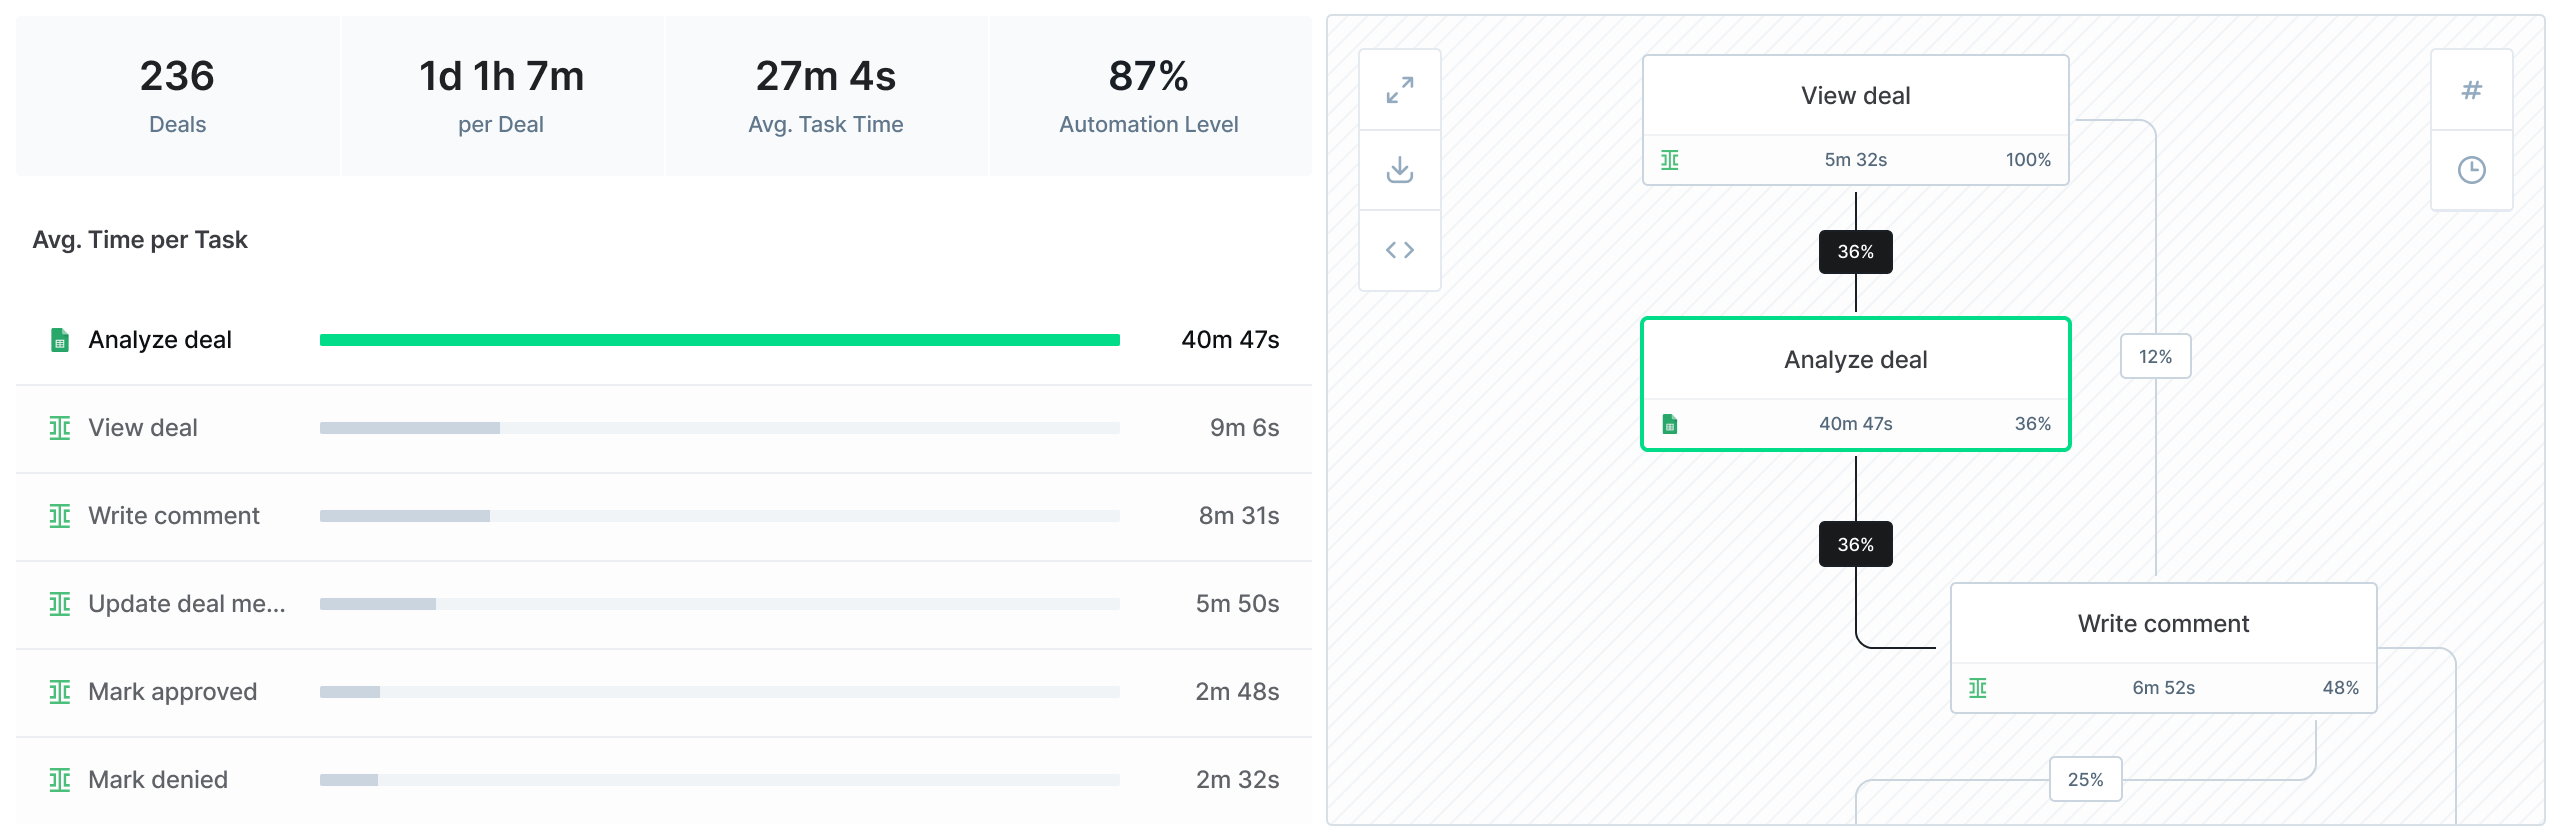Click the green Analyze deal progress bar
Screen dimensions: 2560x840
tap(720, 339)
